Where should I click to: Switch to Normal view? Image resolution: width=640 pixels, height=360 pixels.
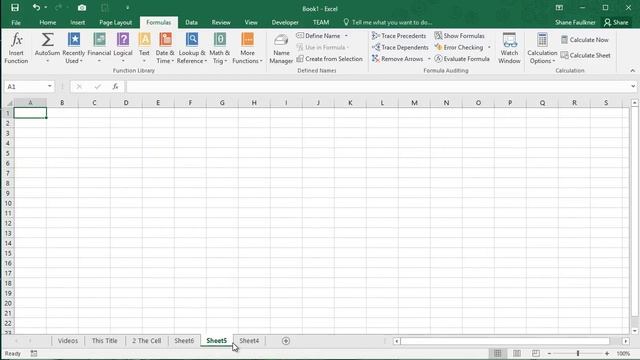pos(498,353)
